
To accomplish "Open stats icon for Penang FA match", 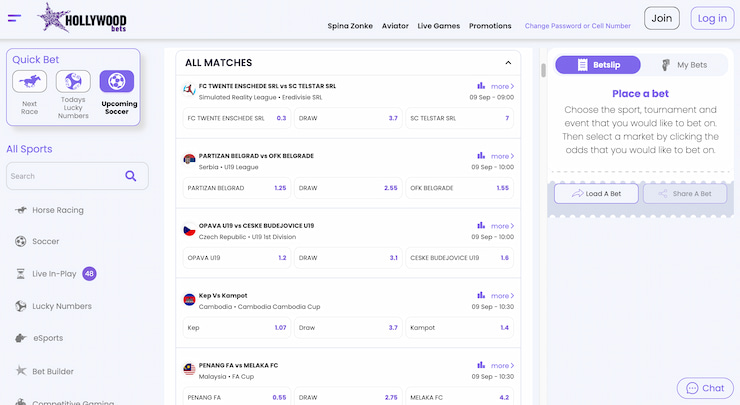I will [481, 365].
